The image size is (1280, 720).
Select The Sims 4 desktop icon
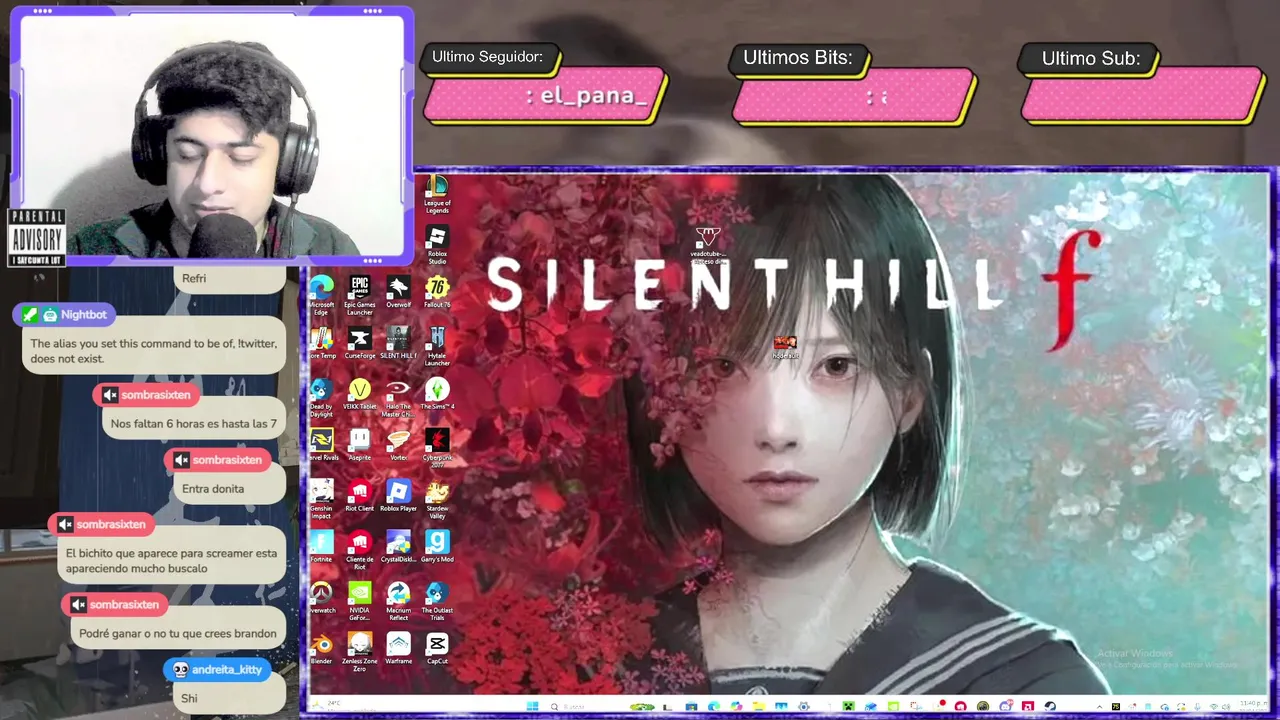[437, 394]
